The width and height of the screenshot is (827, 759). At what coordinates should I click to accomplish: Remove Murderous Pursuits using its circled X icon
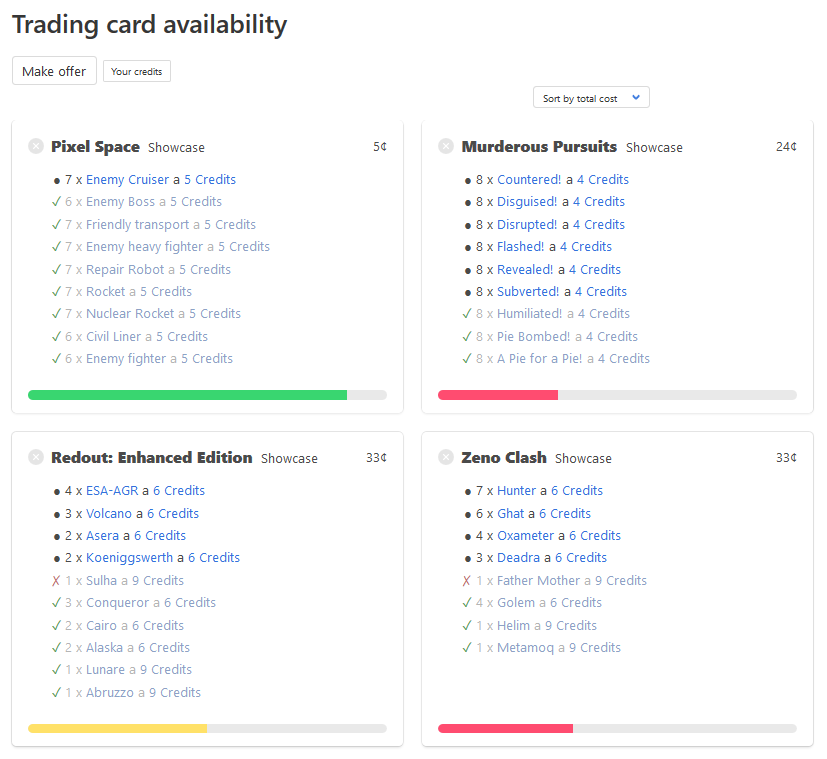pos(446,147)
